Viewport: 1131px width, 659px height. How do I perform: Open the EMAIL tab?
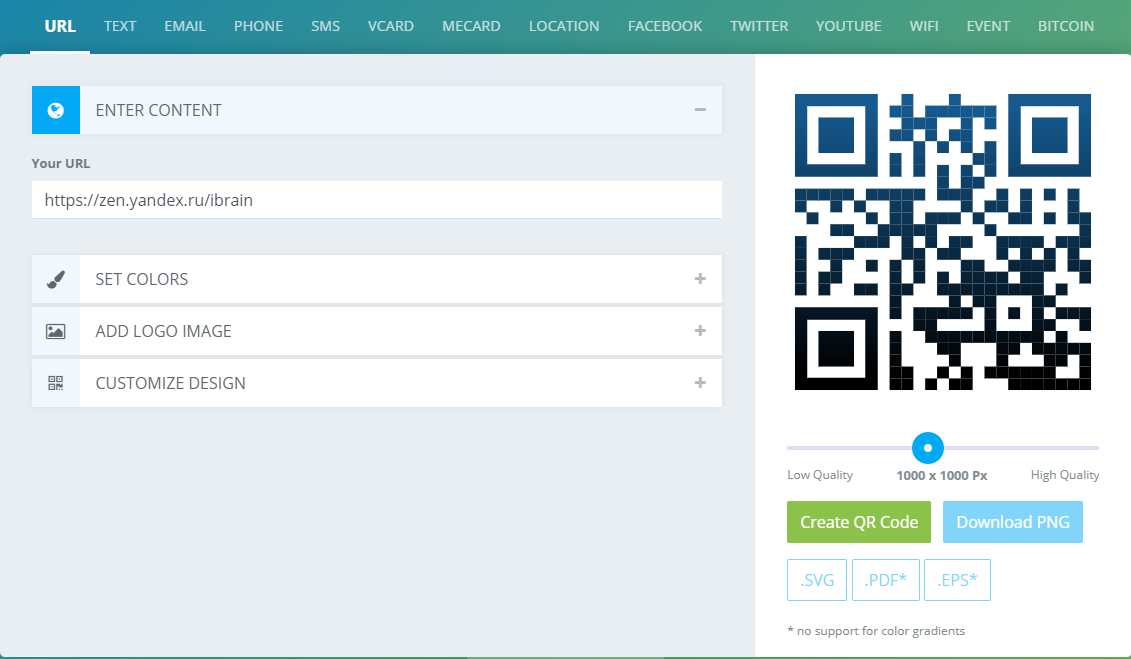185,26
